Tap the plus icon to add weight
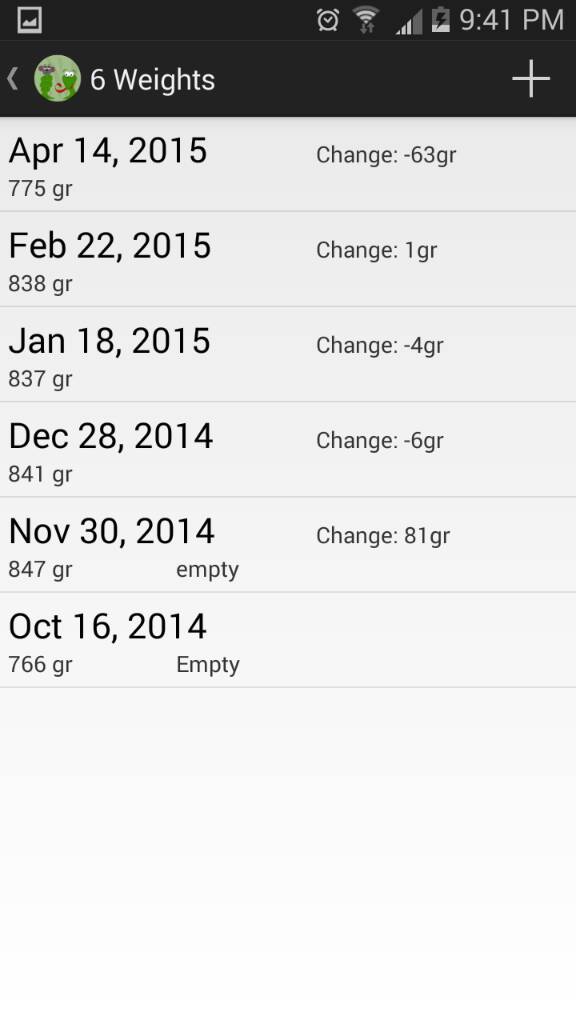576x1024 pixels. pos(530,78)
